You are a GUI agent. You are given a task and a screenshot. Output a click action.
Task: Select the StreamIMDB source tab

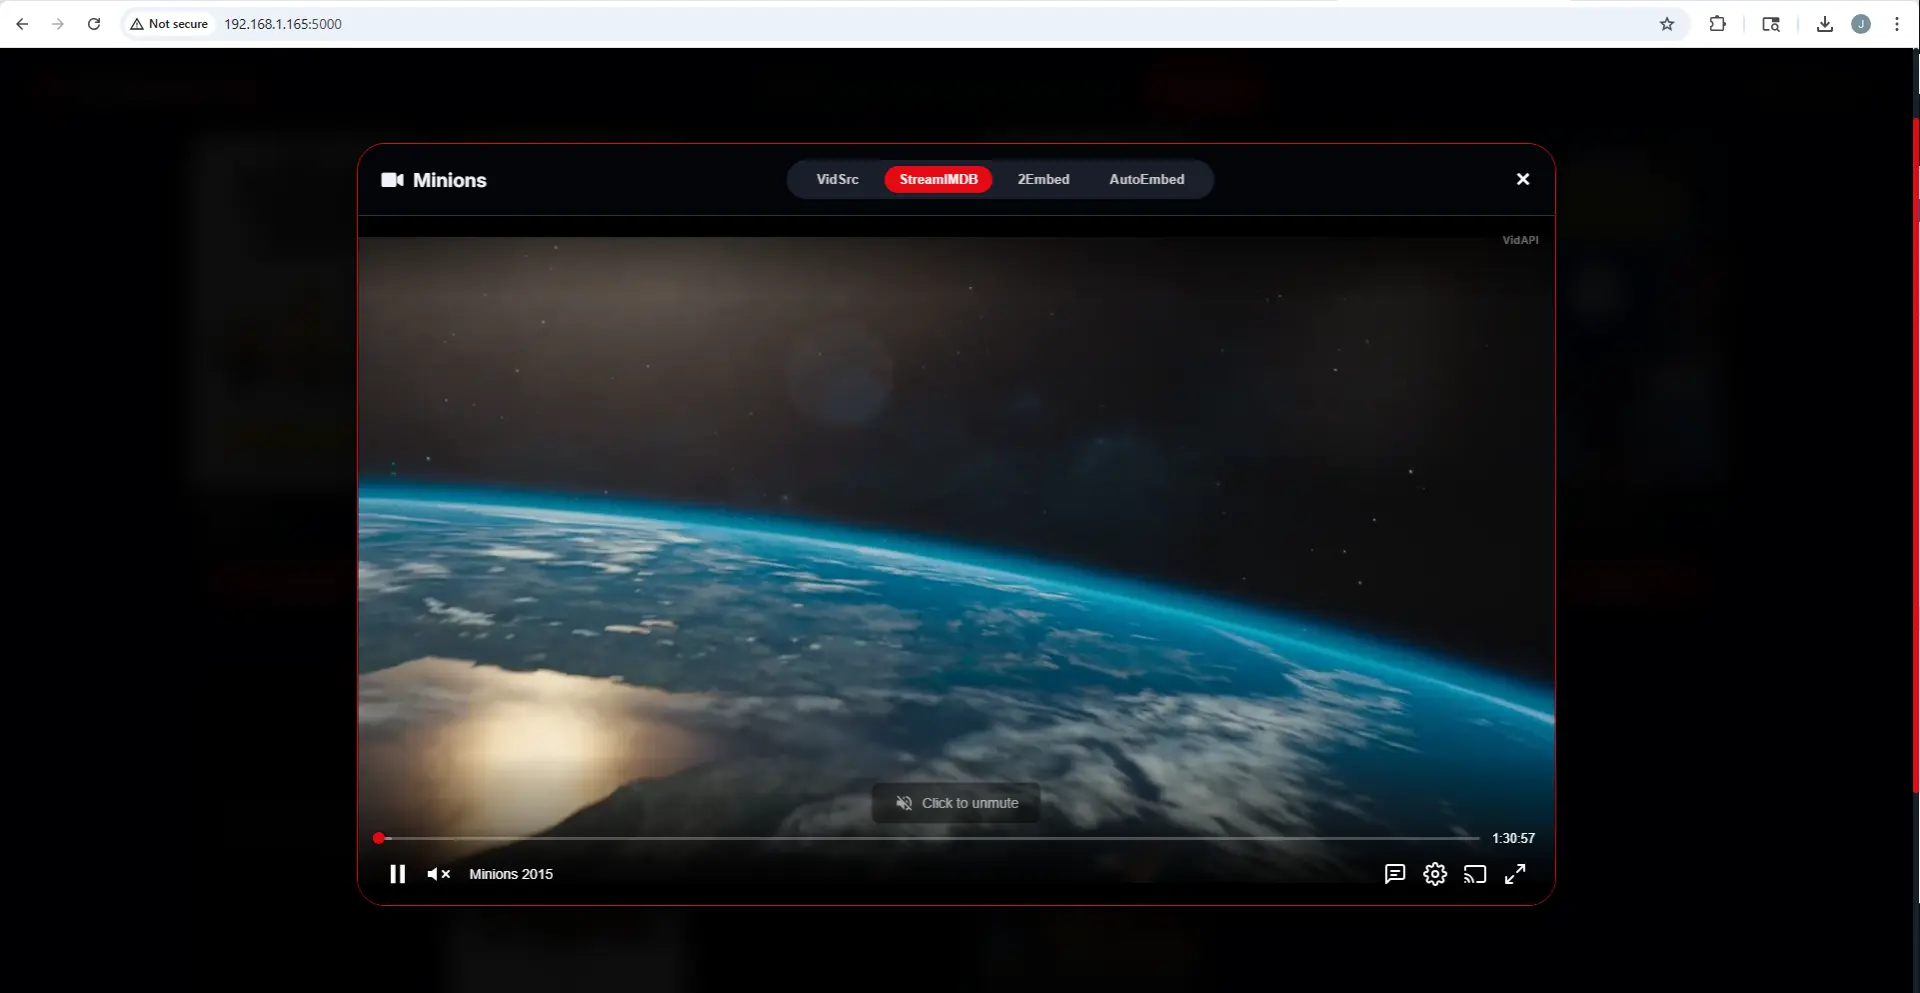[938, 179]
